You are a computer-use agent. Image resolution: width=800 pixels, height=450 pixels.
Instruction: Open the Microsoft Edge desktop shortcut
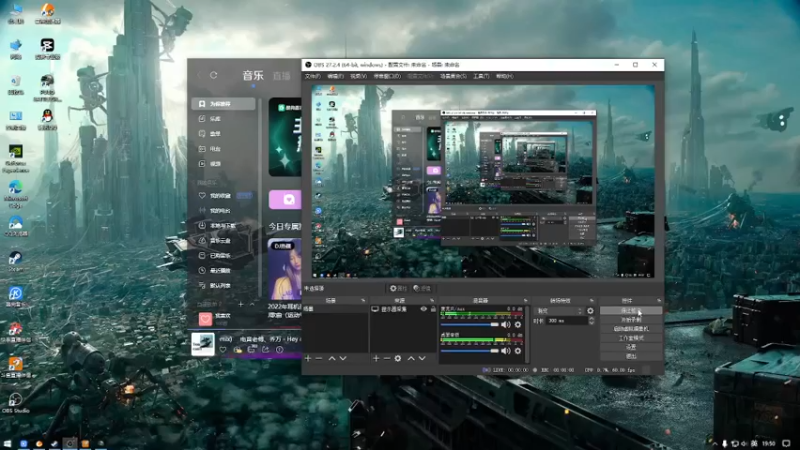15,193
